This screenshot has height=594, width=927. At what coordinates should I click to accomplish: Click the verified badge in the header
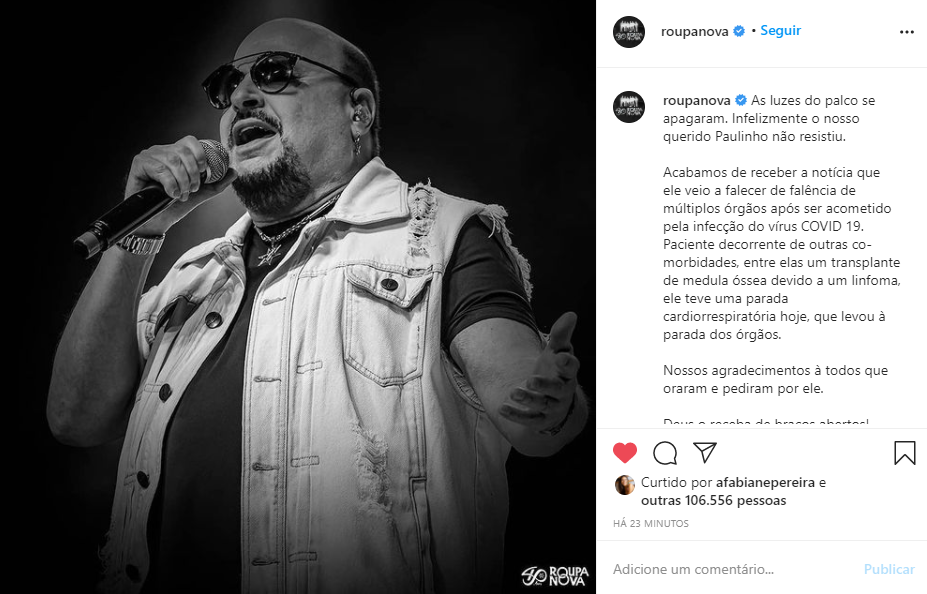[739, 31]
